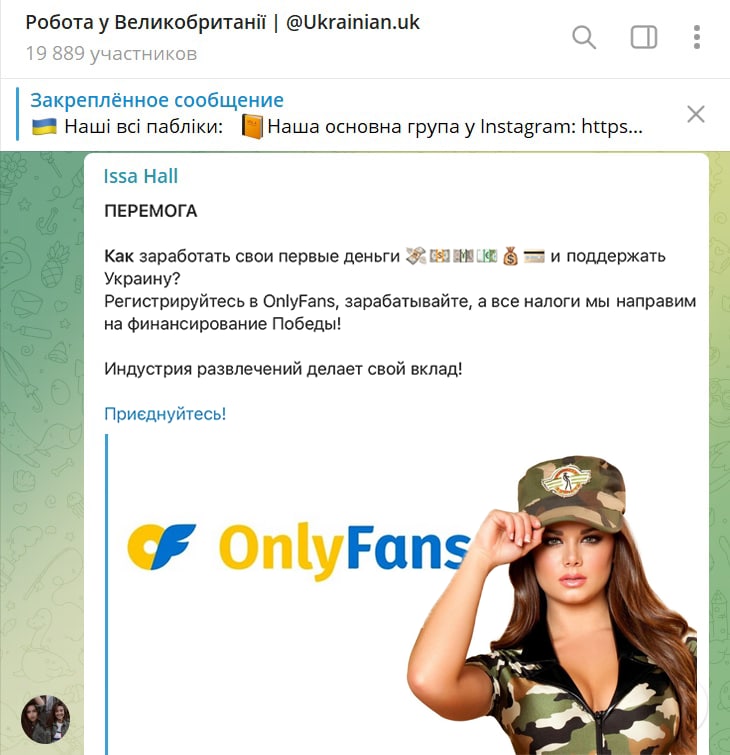The height and width of the screenshot is (755, 730).
Task: Open sender profile Issa Hall
Action: click(141, 176)
